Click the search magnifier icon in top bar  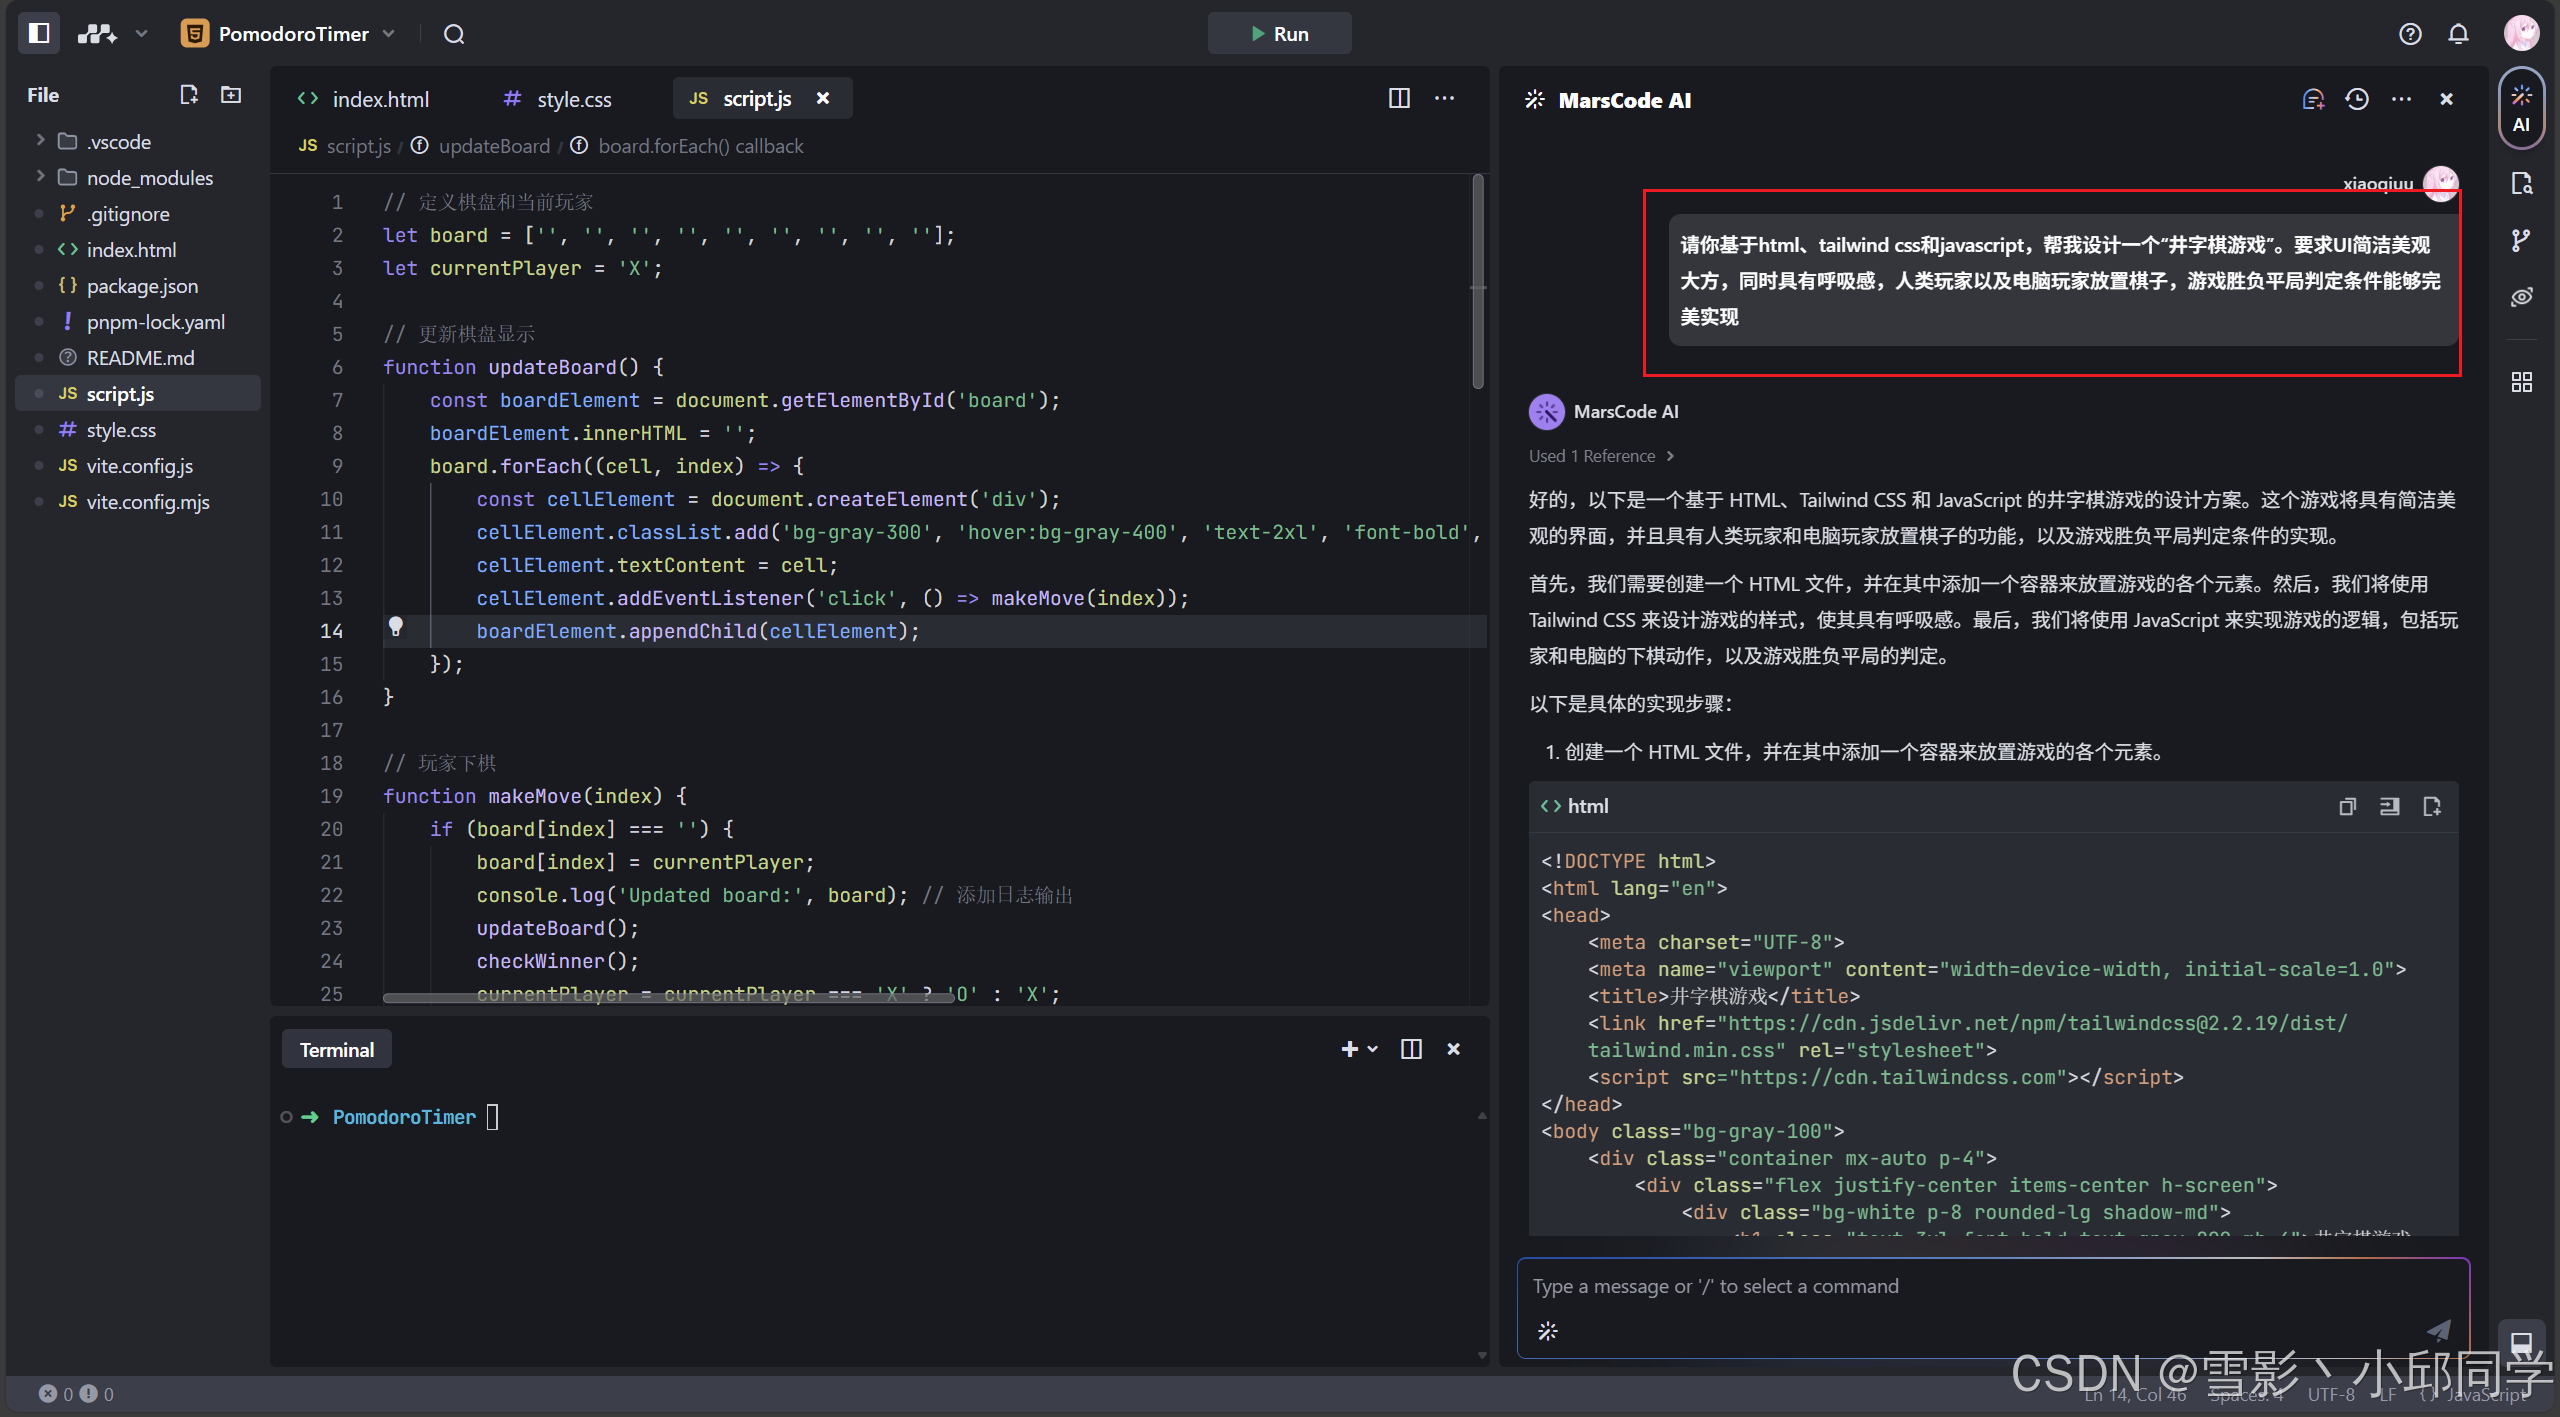[454, 34]
